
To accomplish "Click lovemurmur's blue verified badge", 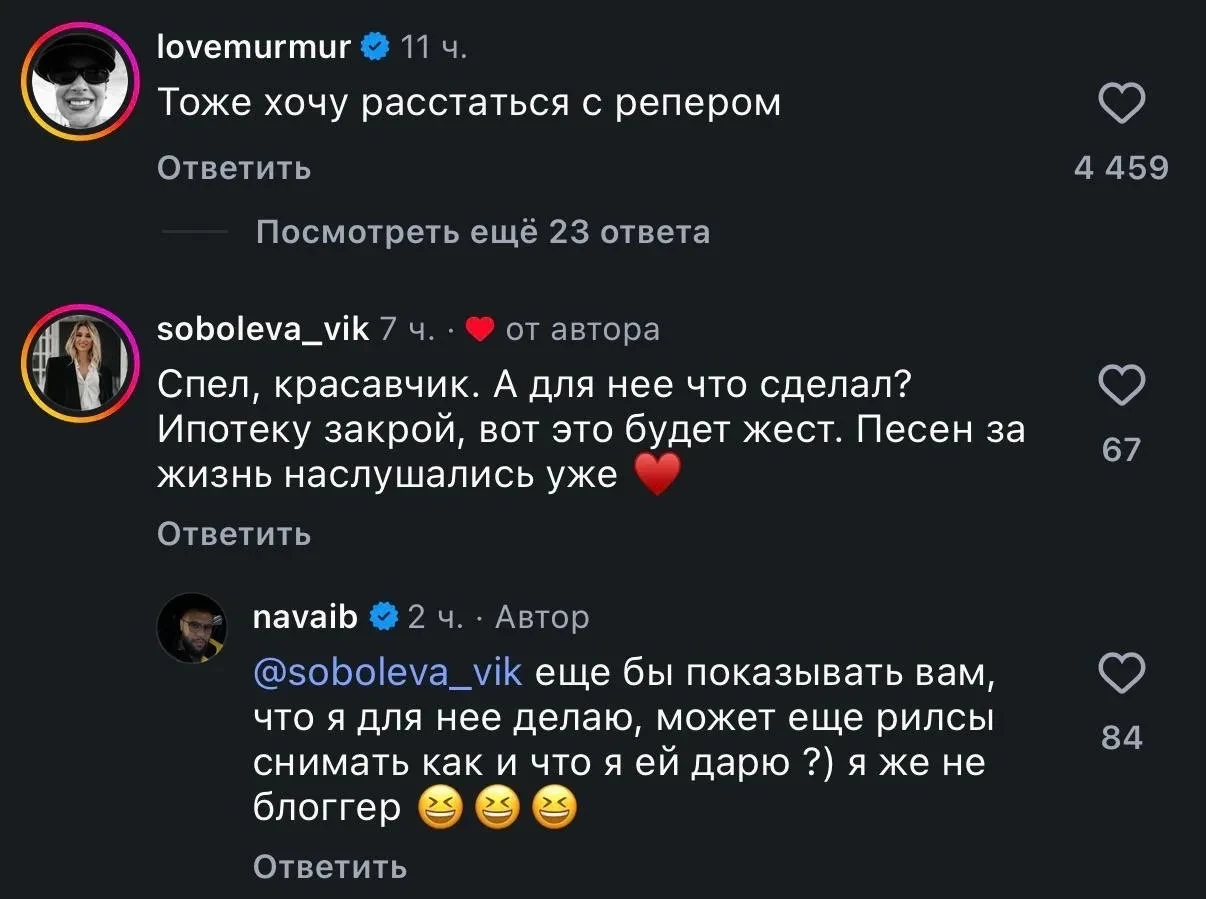I will (x=375, y=46).
